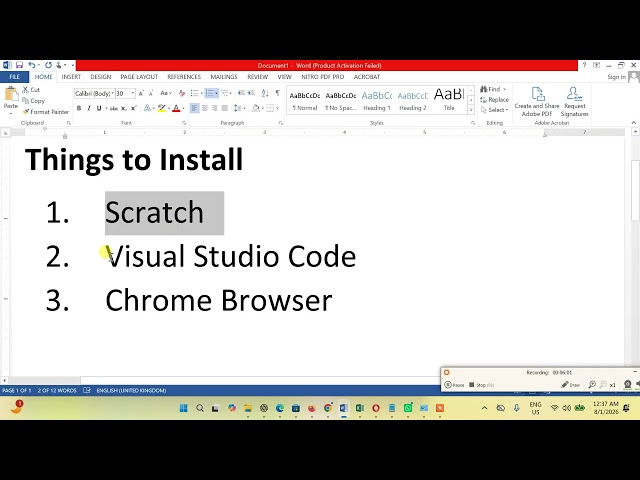
Task: Expand the Styles gallery More arrow
Action: [x=471, y=110]
